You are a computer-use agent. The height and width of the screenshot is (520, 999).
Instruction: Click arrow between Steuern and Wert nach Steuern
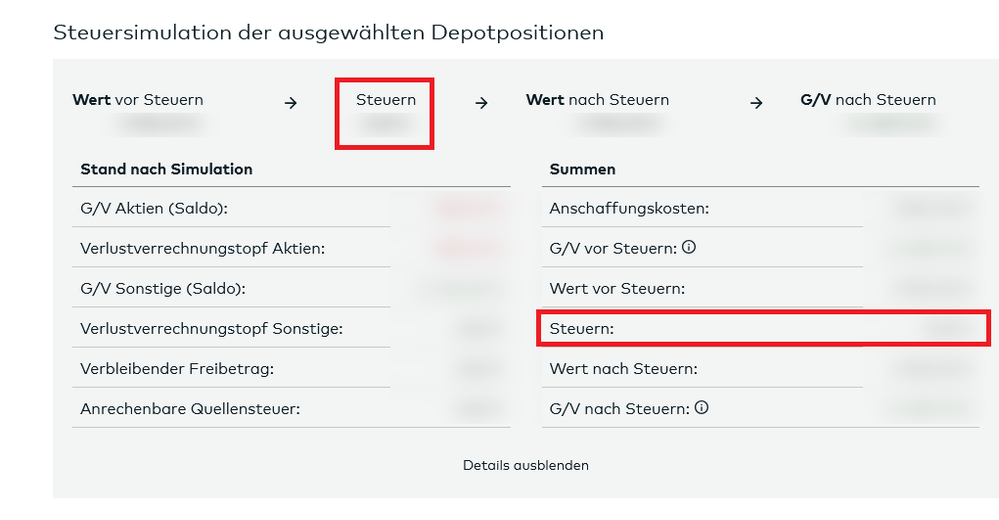point(481,102)
